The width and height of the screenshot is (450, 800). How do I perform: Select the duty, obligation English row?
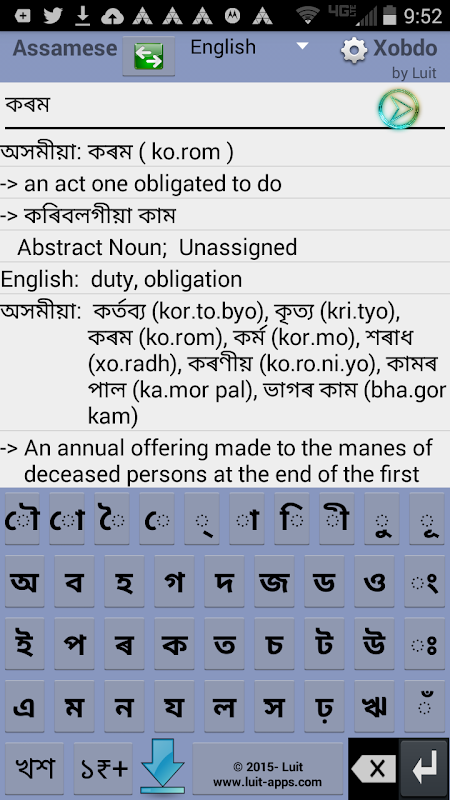[225, 279]
